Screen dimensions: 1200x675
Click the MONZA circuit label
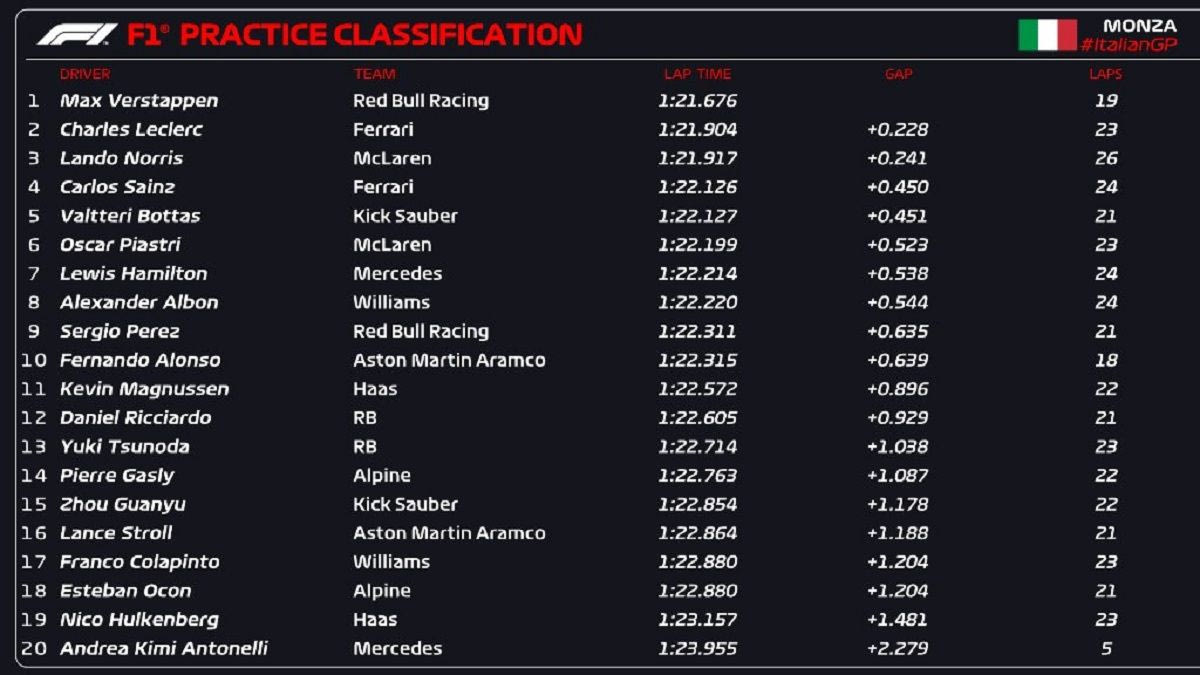coord(1139,26)
